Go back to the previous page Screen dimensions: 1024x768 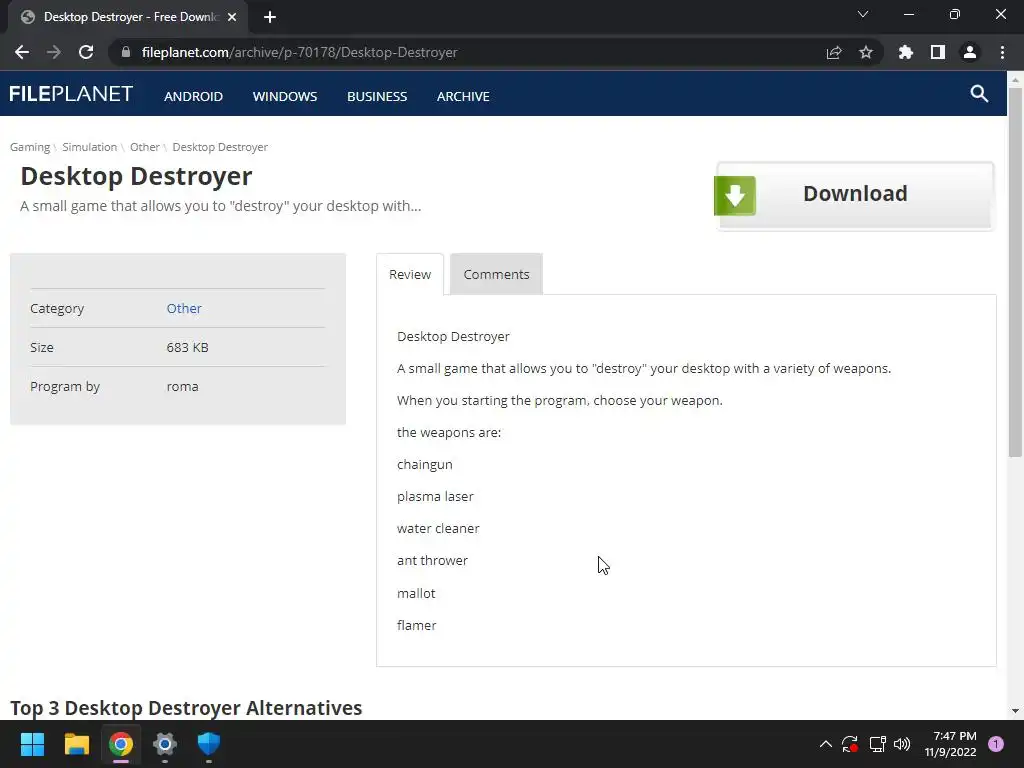22,52
